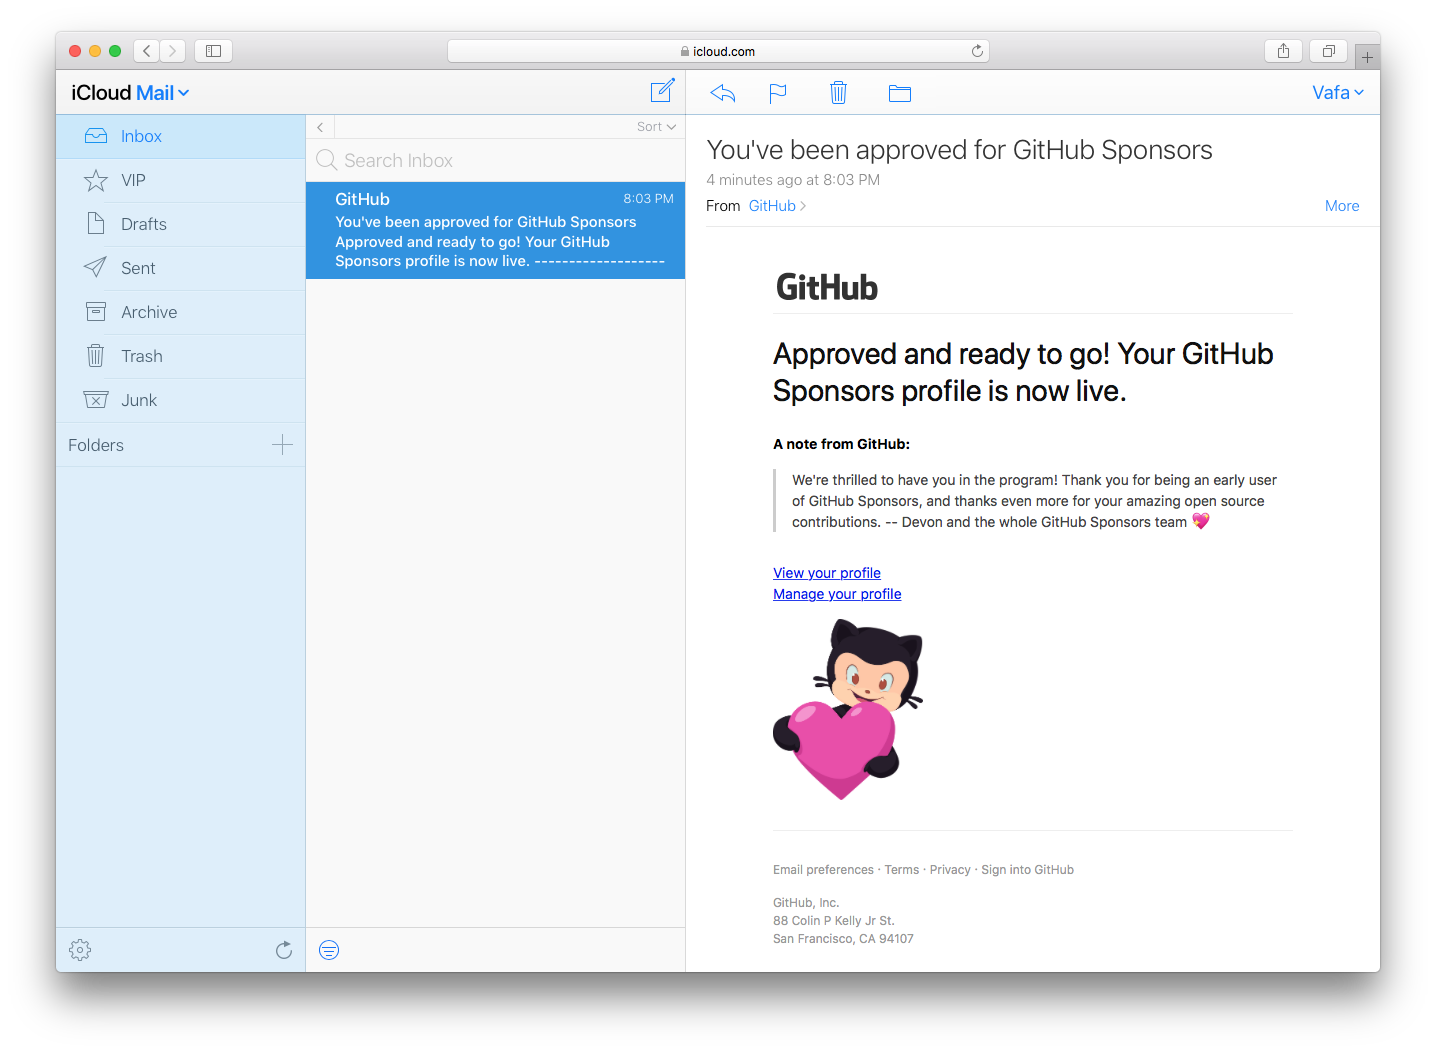Move message to a folder
This screenshot has width=1436, height=1052.
(900, 93)
